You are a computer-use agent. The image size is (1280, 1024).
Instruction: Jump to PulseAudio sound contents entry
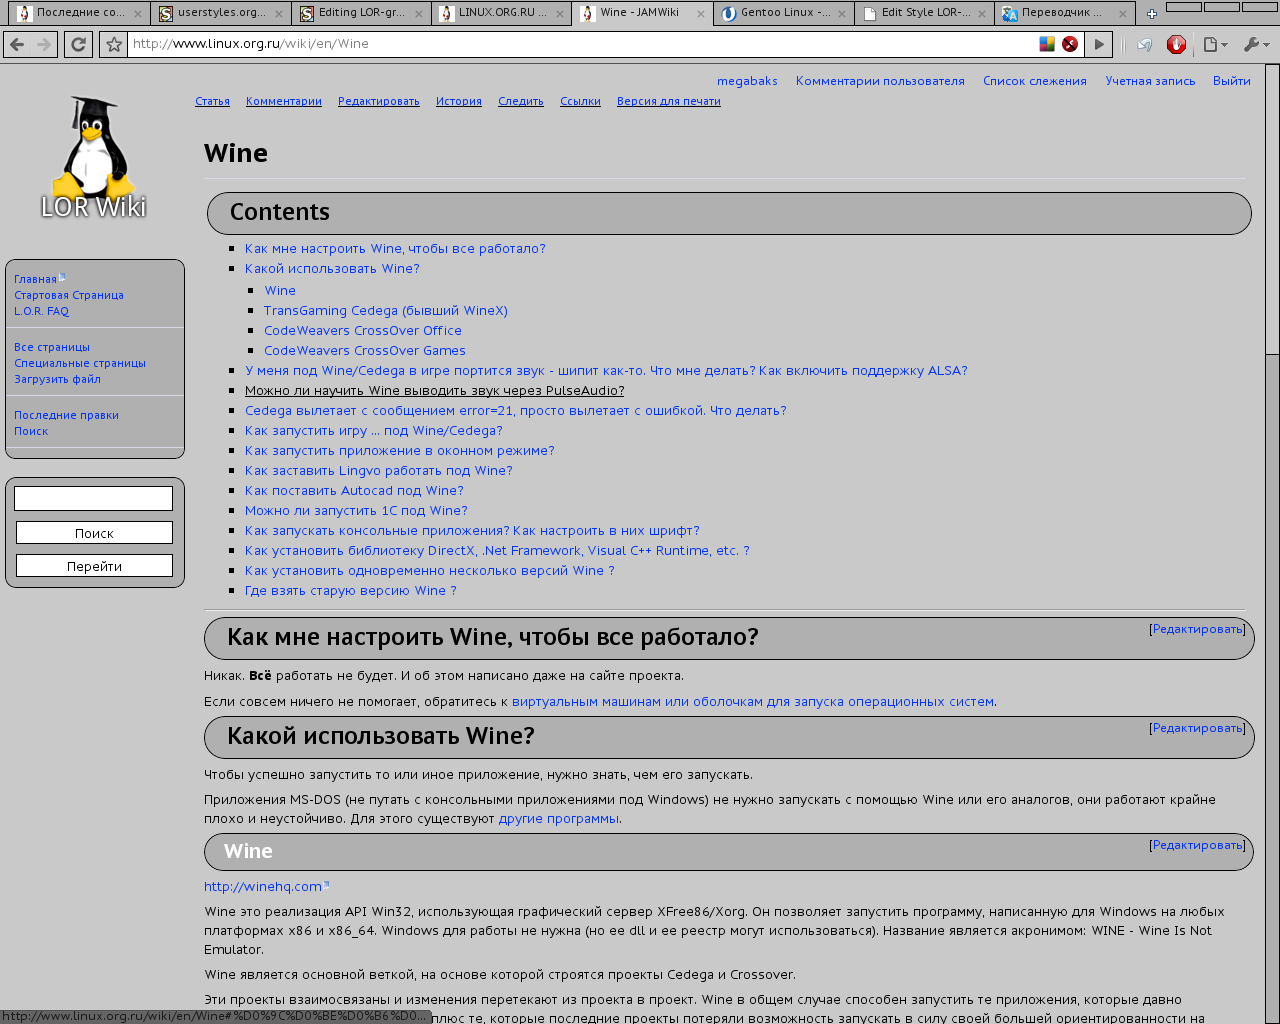click(434, 391)
